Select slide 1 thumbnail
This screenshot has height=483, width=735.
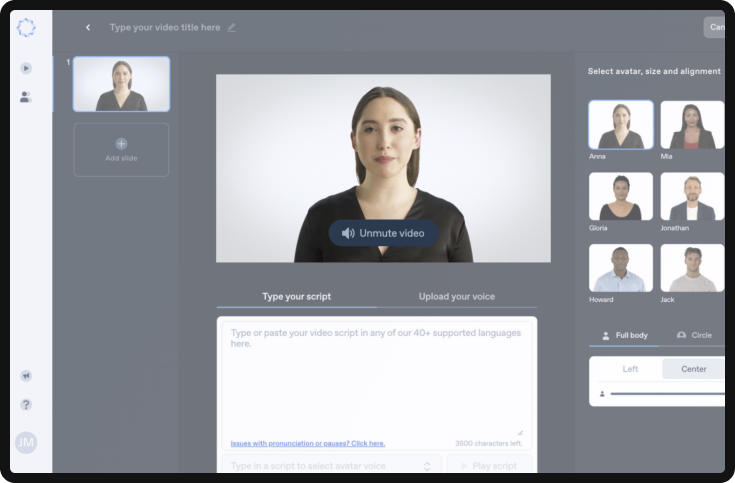click(x=121, y=84)
